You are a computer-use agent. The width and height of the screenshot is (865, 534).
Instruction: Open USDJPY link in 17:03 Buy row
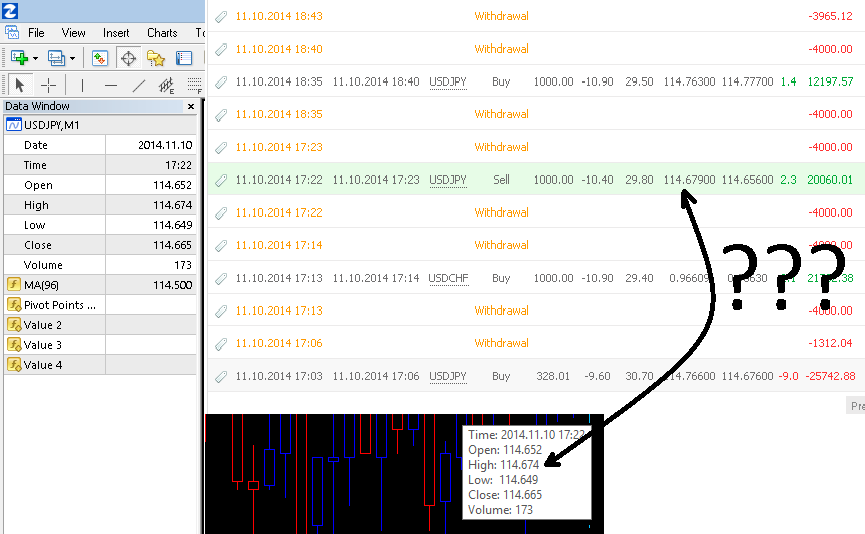click(448, 376)
